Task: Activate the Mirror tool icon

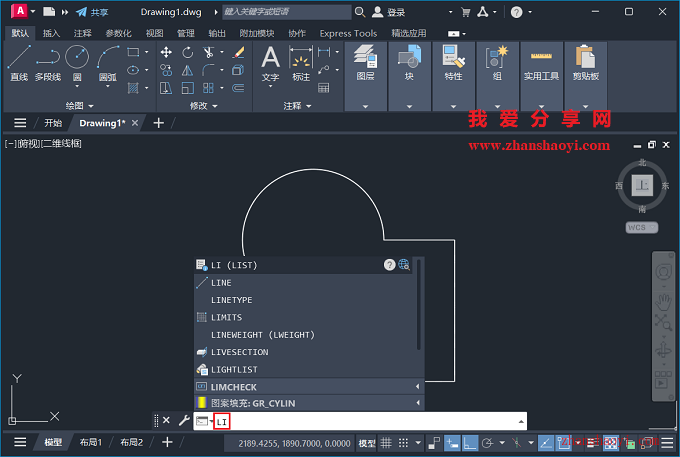Action: tap(187, 70)
